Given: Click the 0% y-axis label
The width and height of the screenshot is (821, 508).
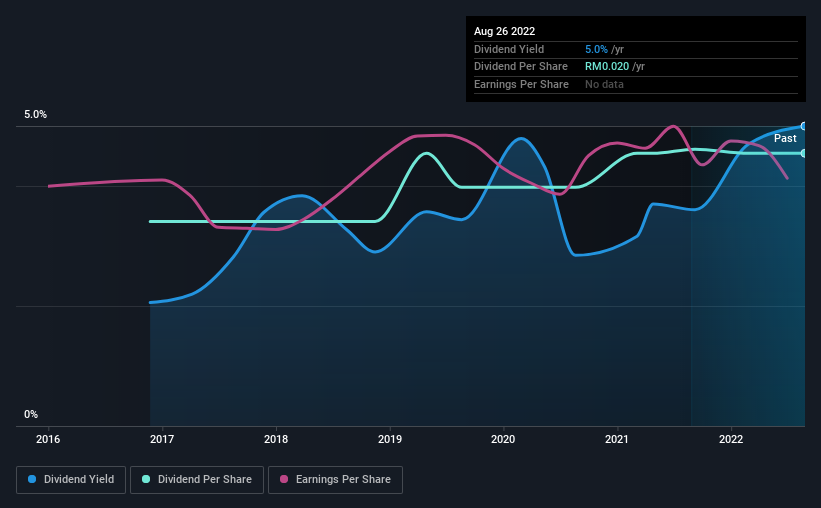Looking at the screenshot, I should coord(31,414).
